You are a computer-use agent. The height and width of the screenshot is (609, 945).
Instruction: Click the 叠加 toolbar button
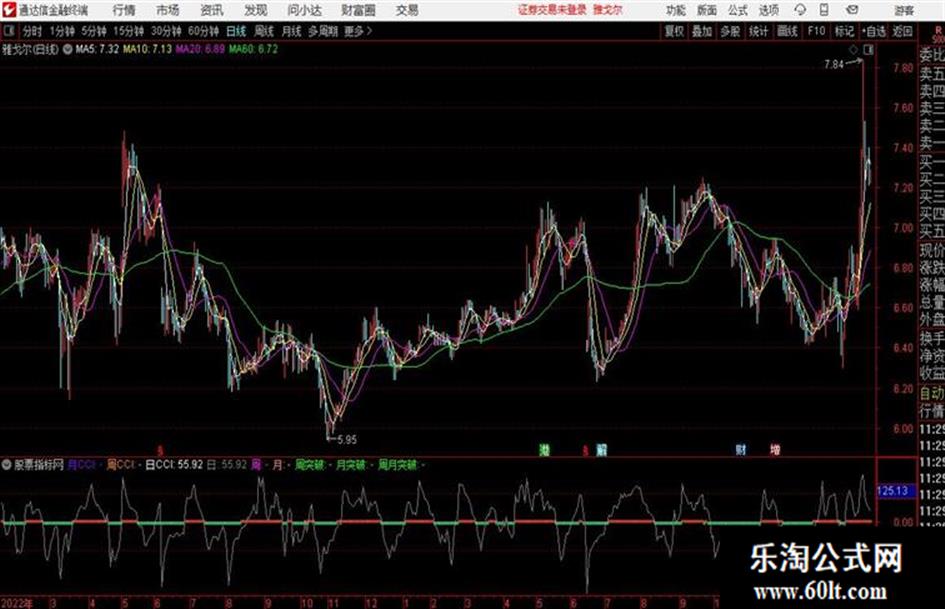pyautogui.click(x=702, y=31)
